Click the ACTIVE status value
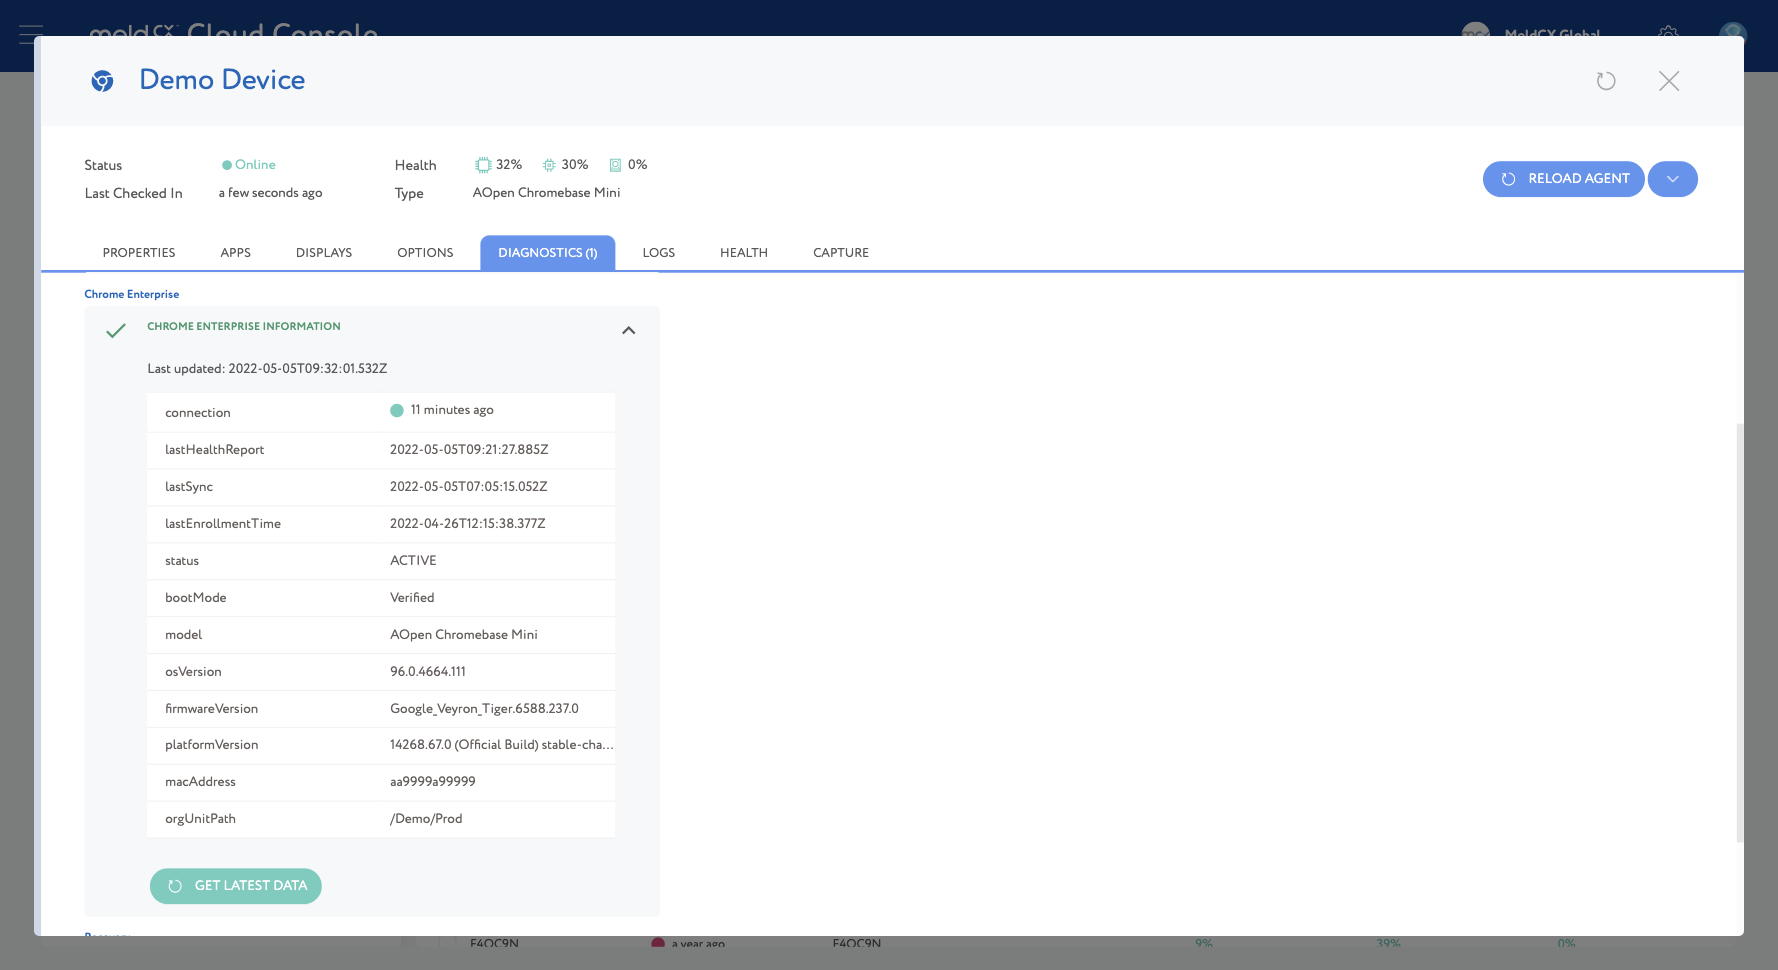 pyautogui.click(x=413, y=561)
